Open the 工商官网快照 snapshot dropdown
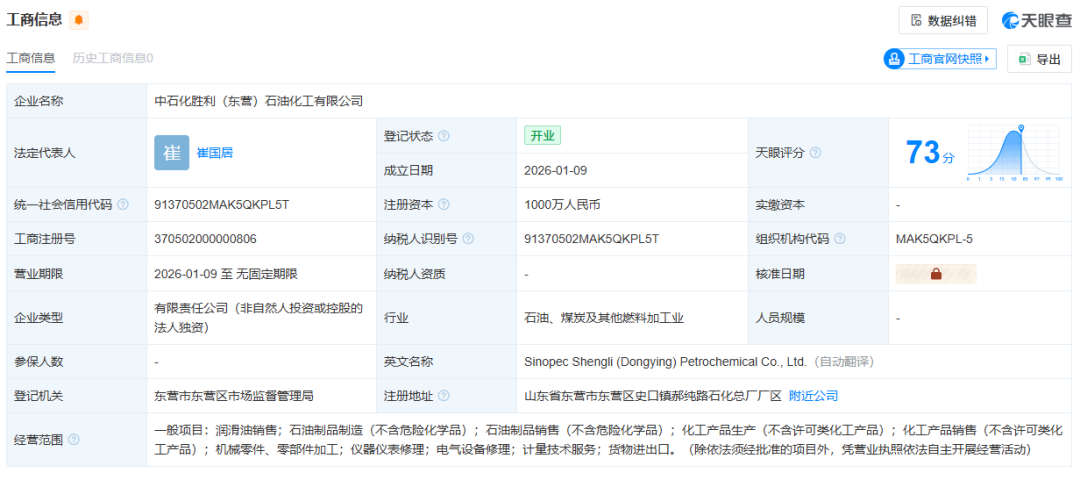This screenshot has width=1080, height=480. pos(940,59)
